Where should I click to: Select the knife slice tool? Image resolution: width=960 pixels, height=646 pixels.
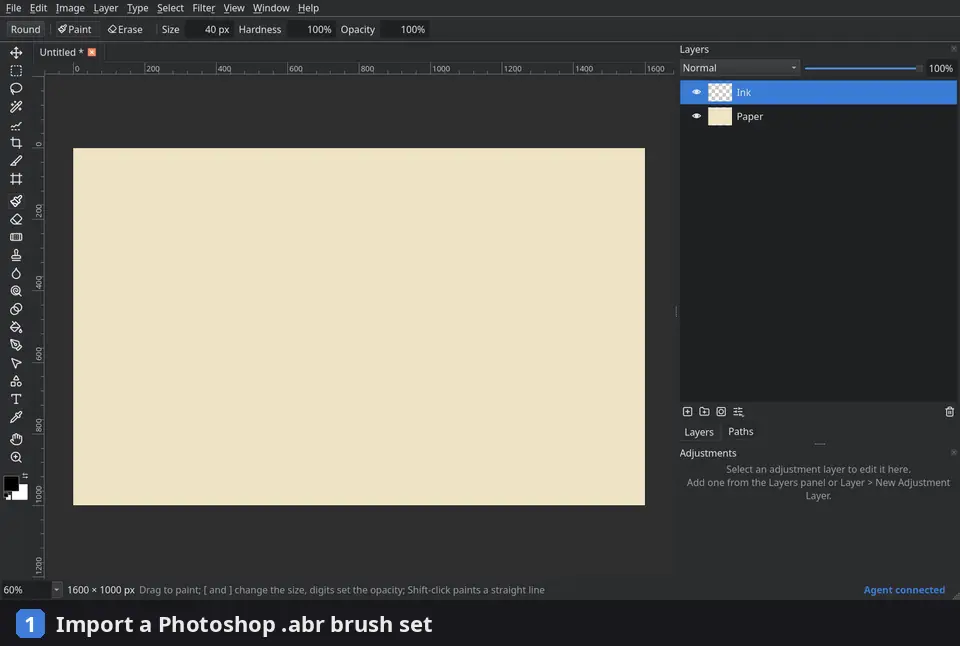[16, 160]
